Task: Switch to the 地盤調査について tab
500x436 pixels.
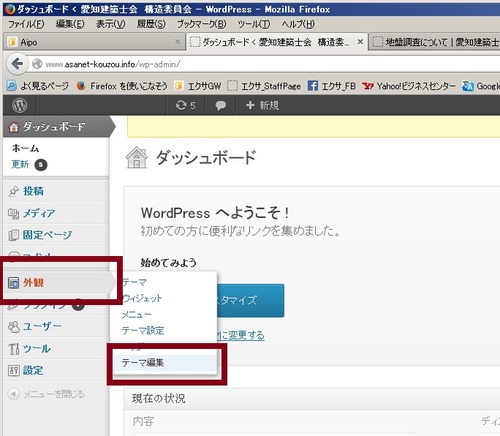Action: pyautogui.click(x=435, y=42)
